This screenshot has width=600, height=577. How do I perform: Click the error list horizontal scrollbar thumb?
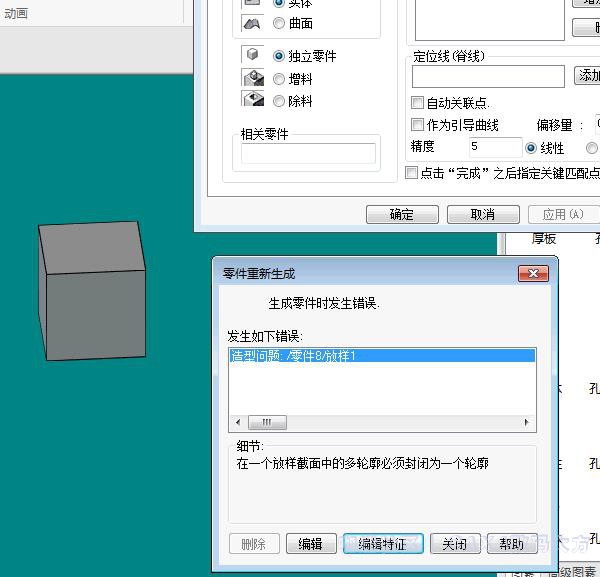267,422
